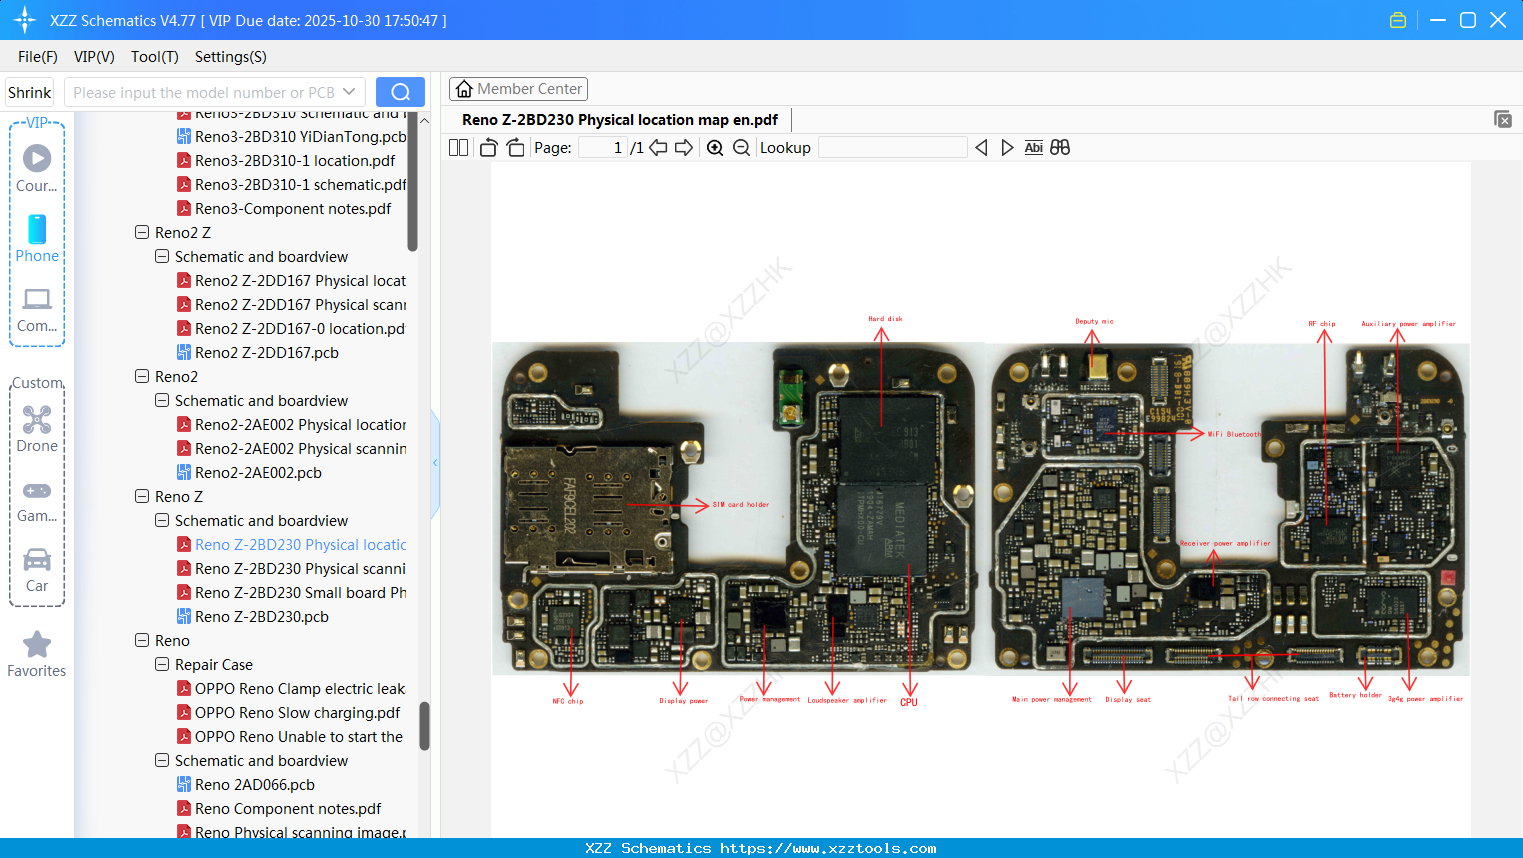The width and height of the screenshot is (1523, 858).
Task: Click the binoculars find icon
Action: pyautogui.click(x=1060, y=148)
